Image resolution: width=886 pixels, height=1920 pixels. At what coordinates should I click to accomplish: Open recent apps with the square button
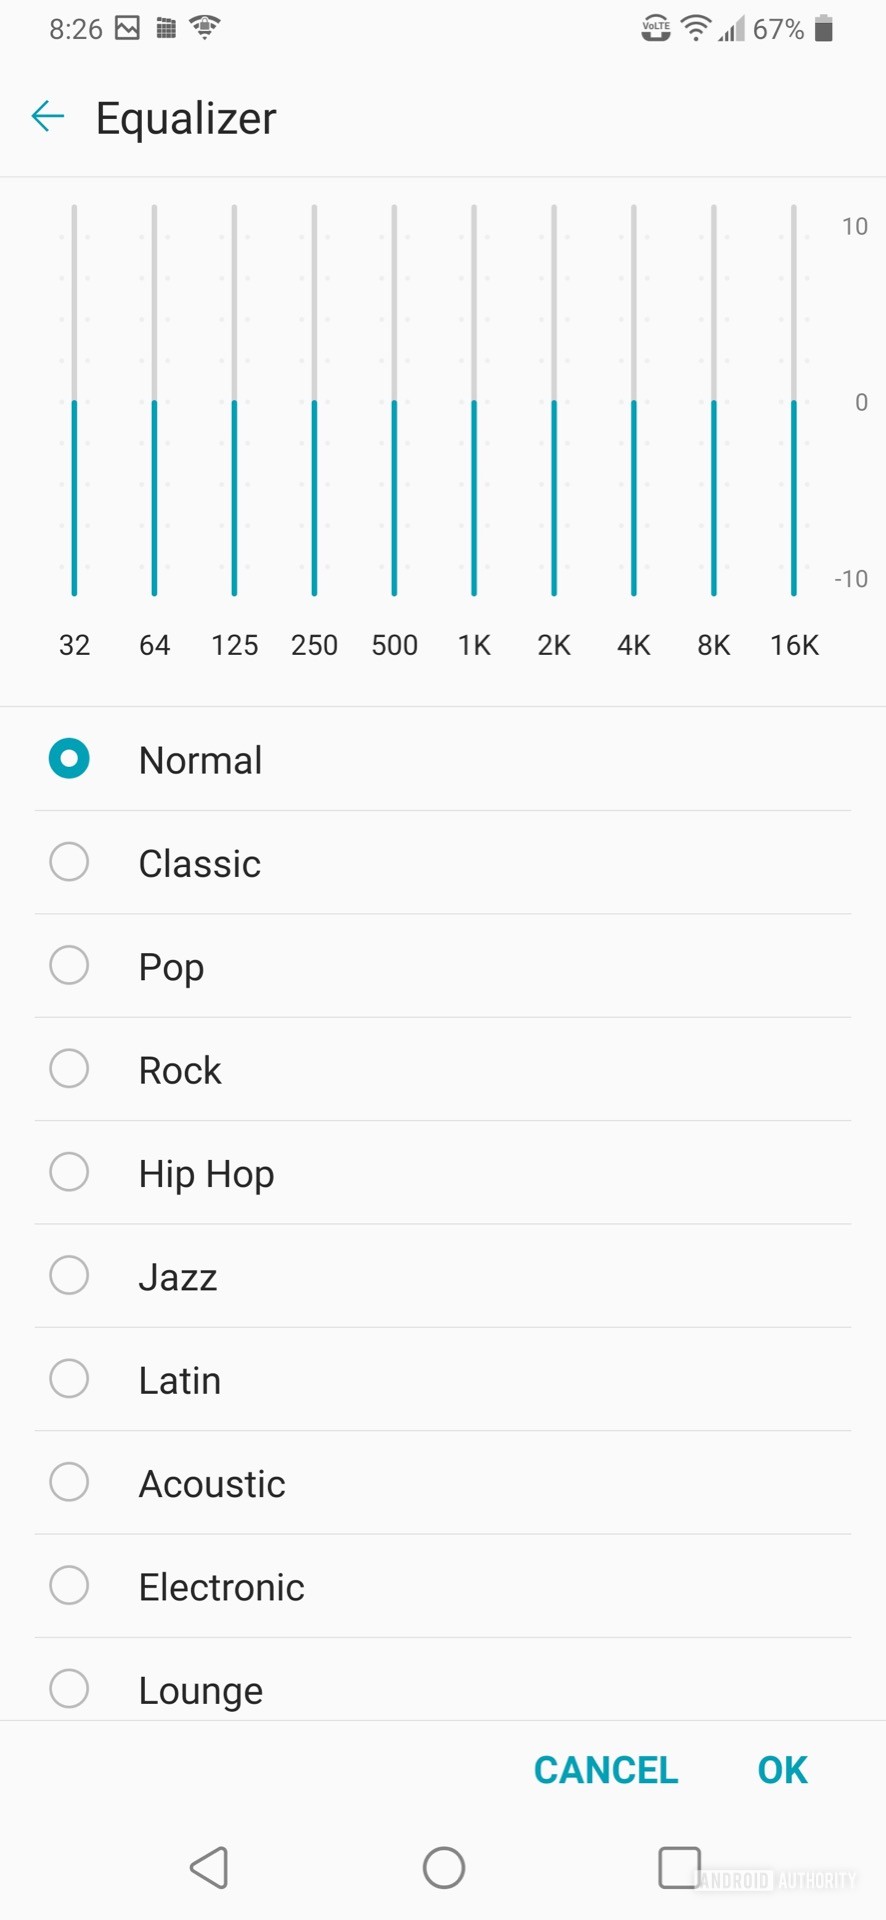(x=679, y=1867)
